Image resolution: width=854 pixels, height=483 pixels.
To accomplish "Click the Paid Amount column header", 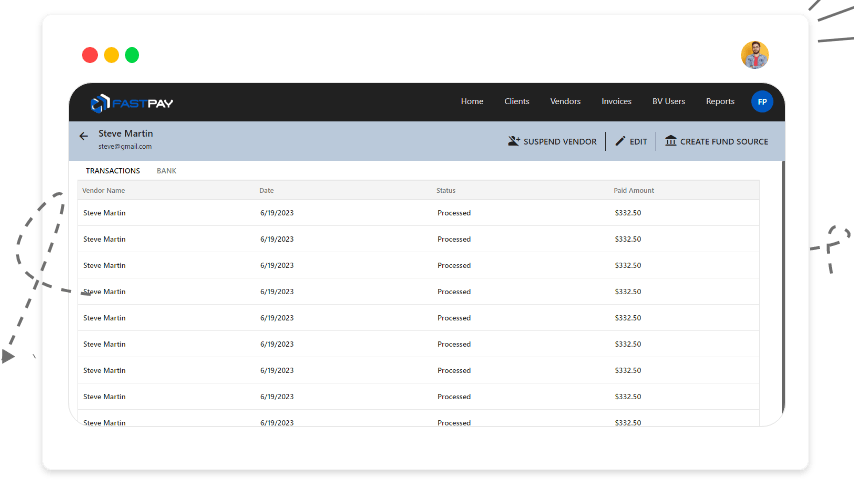I will coord(634,190).
